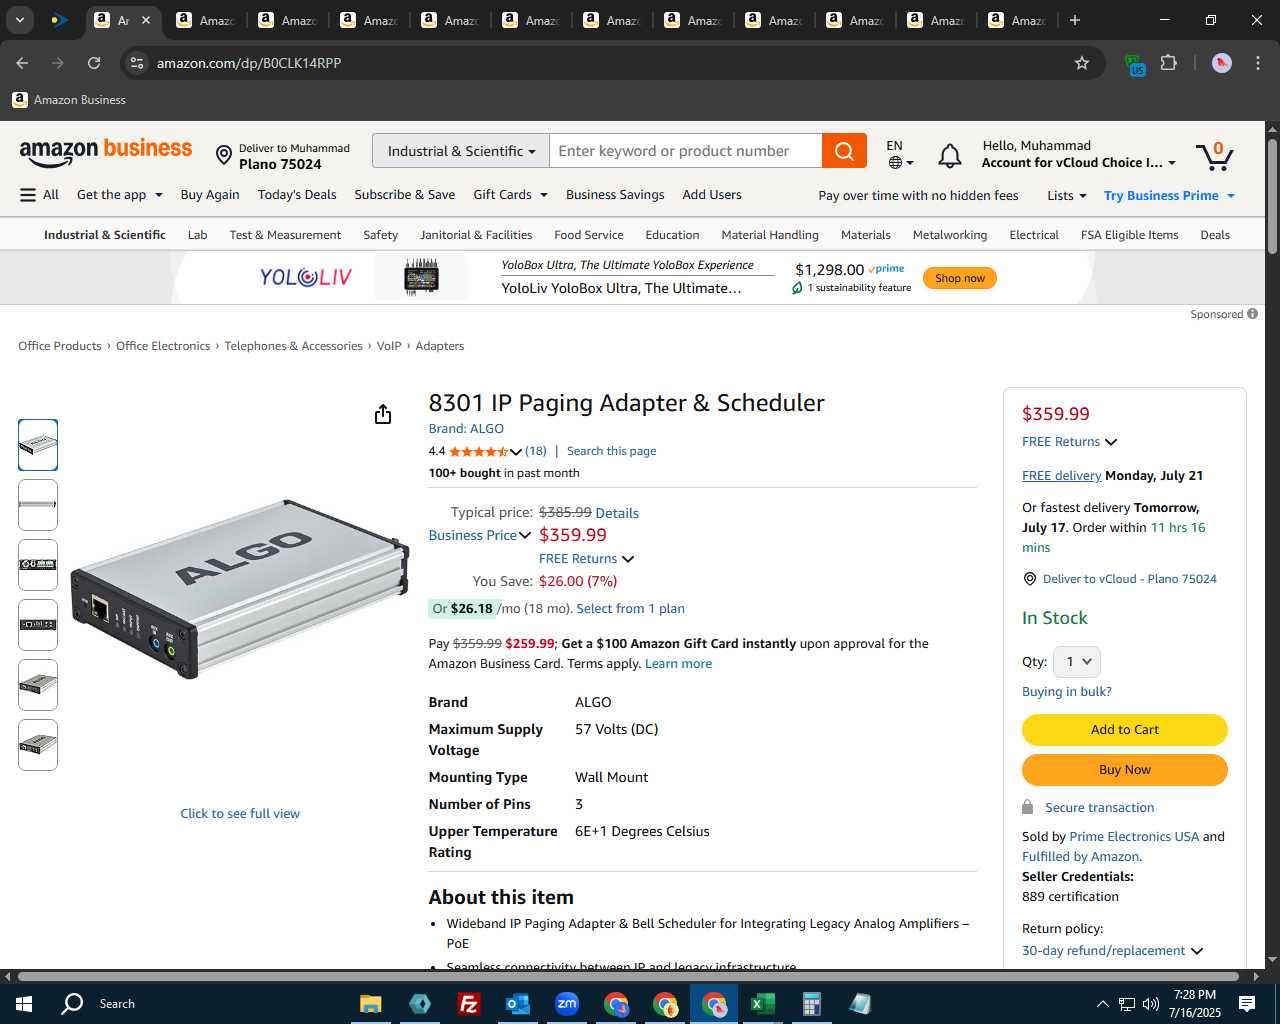Open Chrome three-dot menu
The image size is (1280, 1024).
tap(1256, 63)
